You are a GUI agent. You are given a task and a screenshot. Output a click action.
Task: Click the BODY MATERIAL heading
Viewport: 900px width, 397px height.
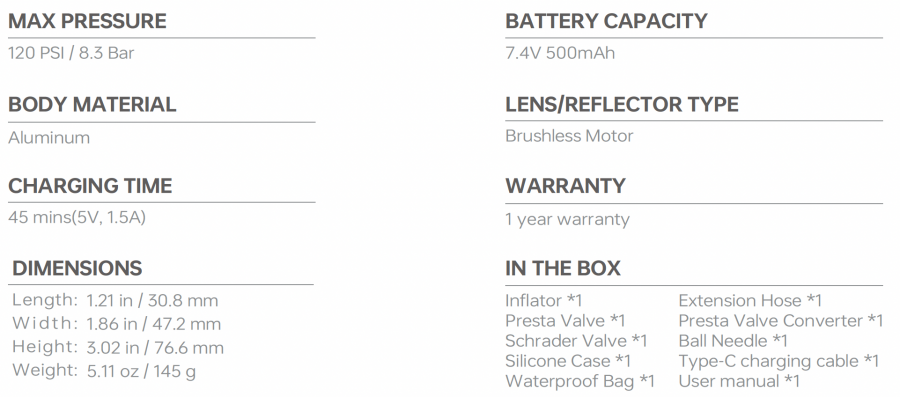click(92, 104)
